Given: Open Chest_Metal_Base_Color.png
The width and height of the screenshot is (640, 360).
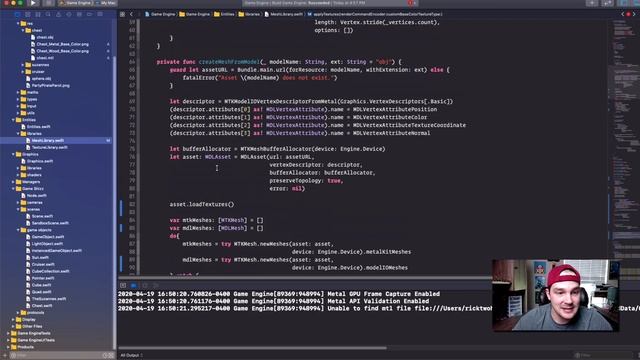Looking at the screenshot, I should pyautogui.click(x=62, y=44).
